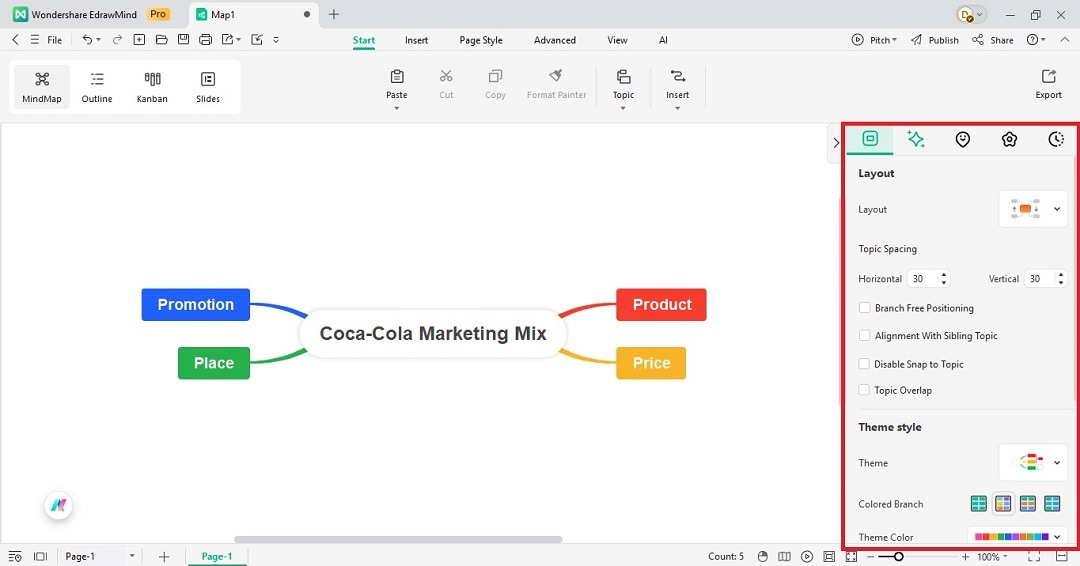The width and height of the screenshot is (1080, 566).
Task: Click fit-to-page icon in status bar
Action: (x=829, y=556)
